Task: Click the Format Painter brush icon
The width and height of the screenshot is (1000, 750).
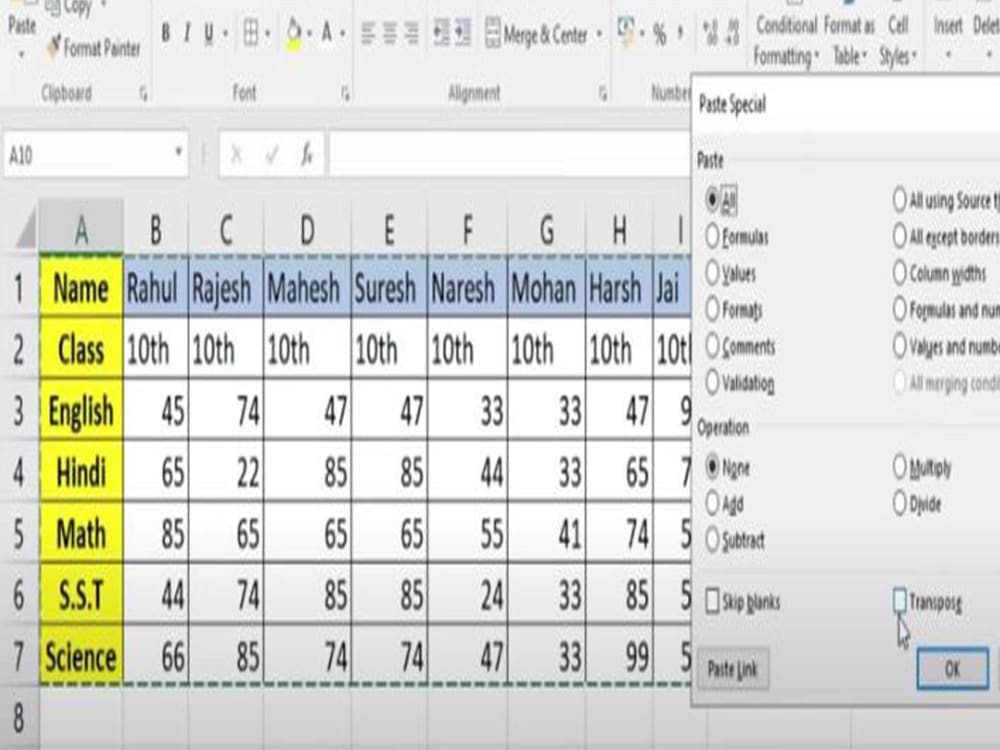Action: coord(55,46)
